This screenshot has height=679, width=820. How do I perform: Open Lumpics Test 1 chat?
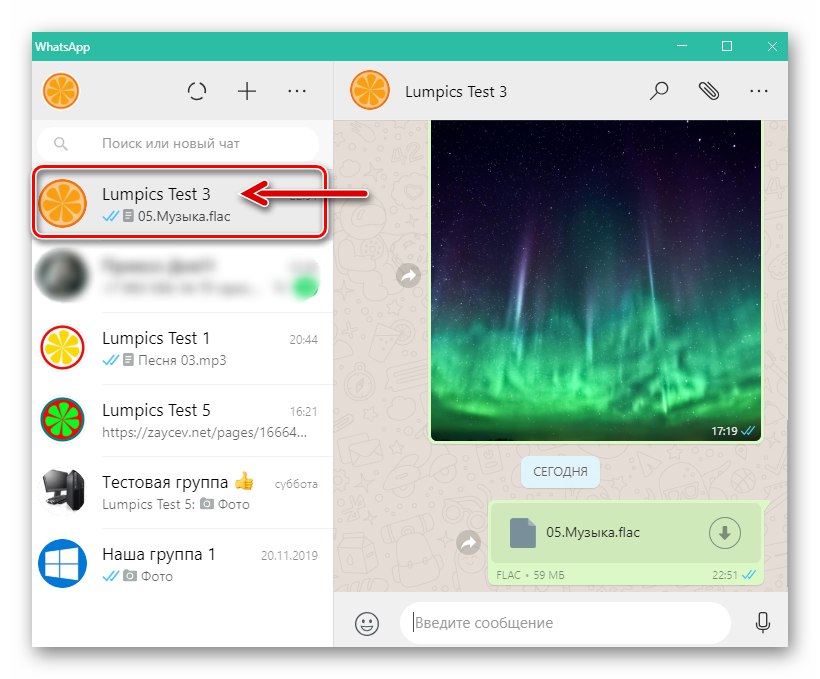[182, 348]
